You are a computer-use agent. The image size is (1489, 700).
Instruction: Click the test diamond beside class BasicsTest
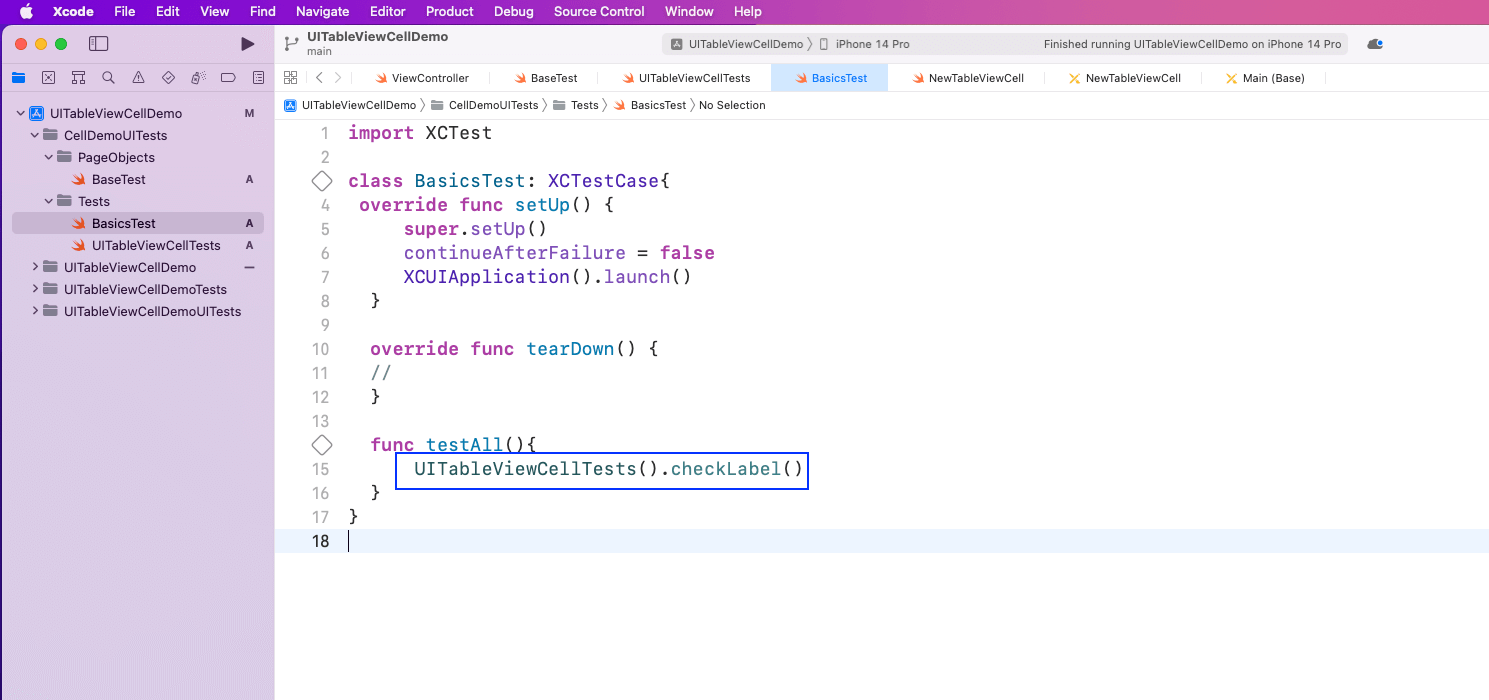[x=321, y=181]
